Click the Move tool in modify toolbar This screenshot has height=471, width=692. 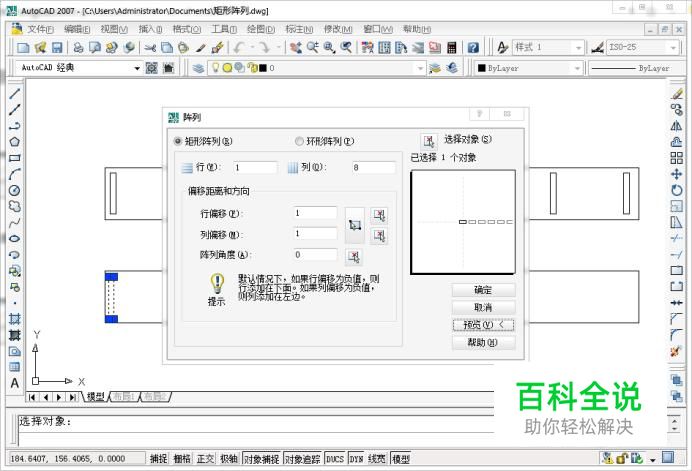pyautogui.click(x=677, y=174)
